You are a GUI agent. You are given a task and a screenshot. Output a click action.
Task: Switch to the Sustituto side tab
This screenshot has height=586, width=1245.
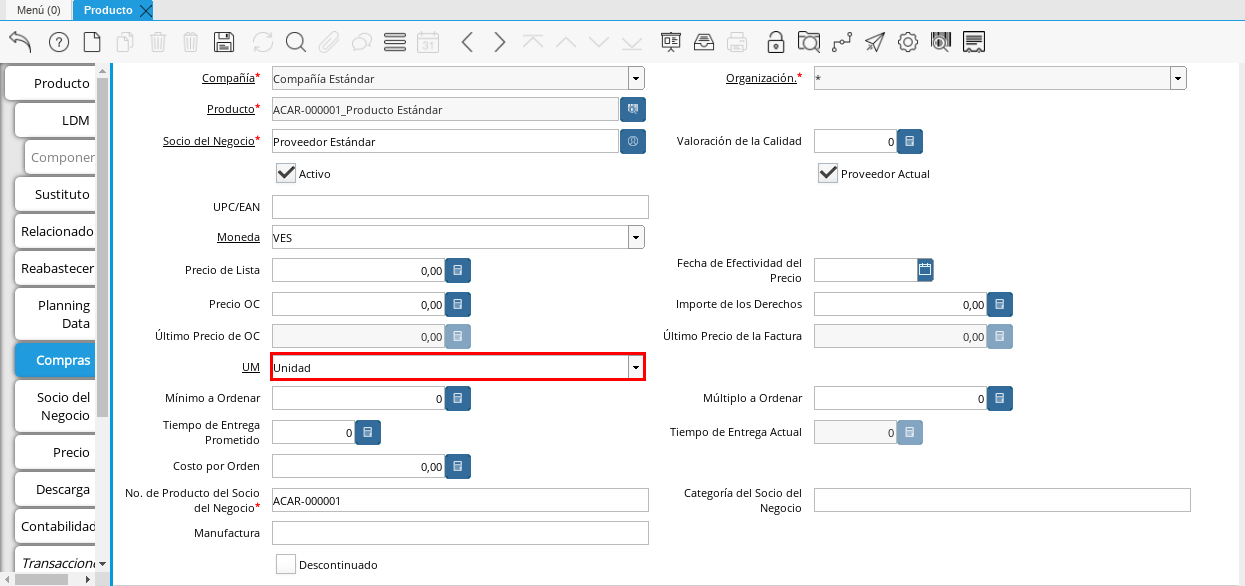60,194
